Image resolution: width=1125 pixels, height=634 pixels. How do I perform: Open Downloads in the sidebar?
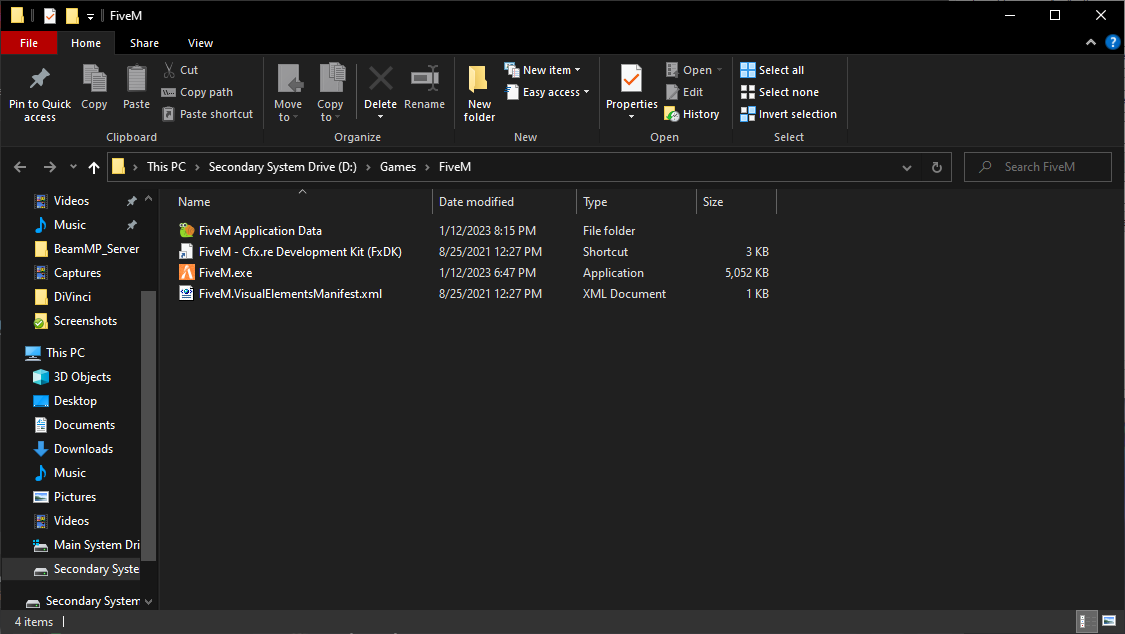coord(73,449)
